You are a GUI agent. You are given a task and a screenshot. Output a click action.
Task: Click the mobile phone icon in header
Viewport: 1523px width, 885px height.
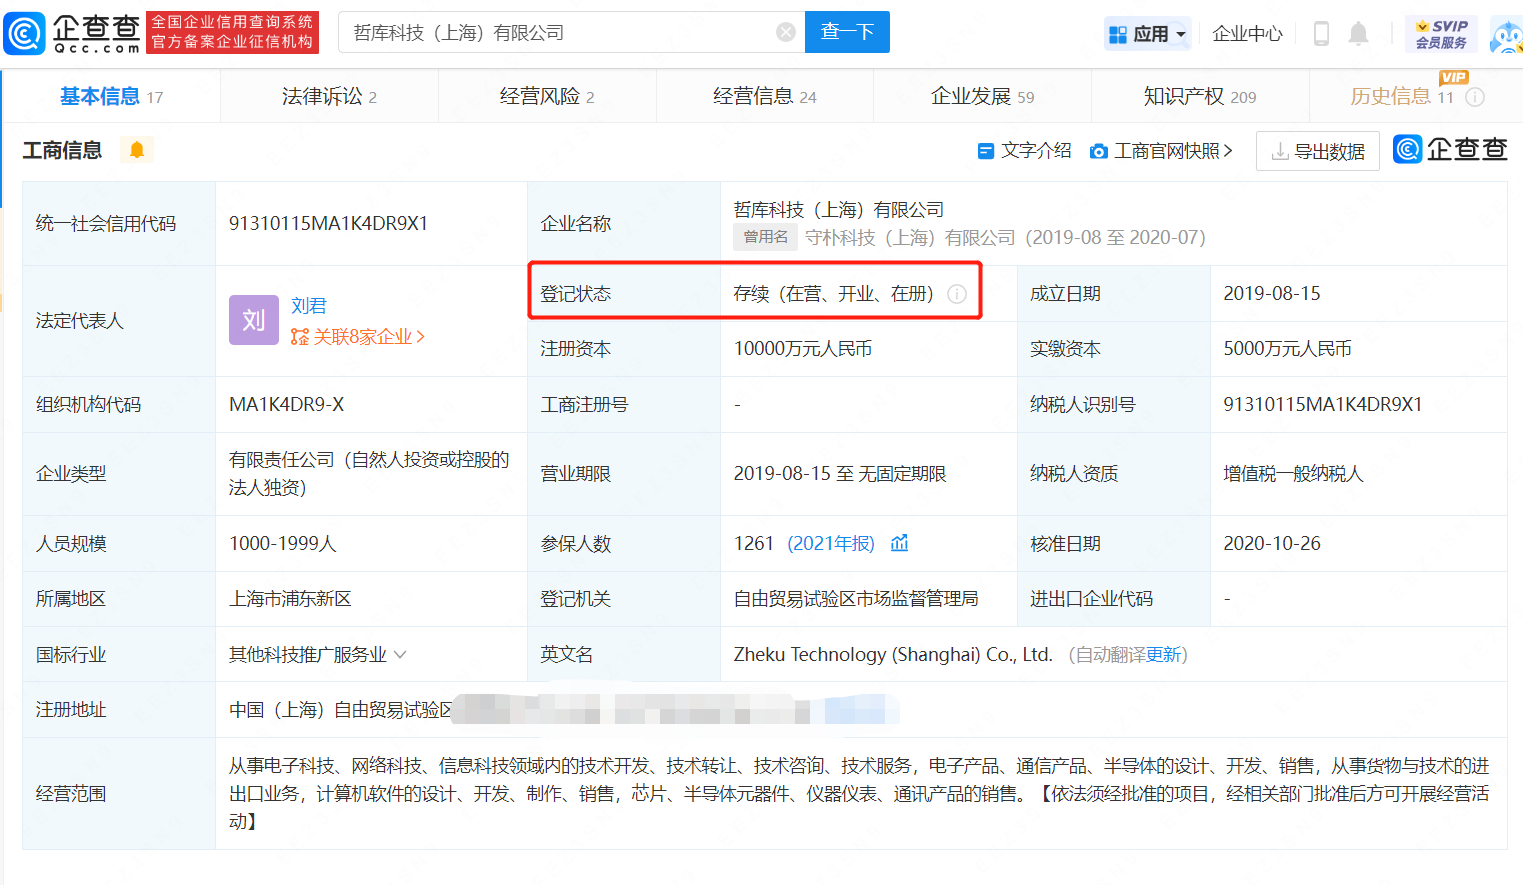coord(1321,34)
